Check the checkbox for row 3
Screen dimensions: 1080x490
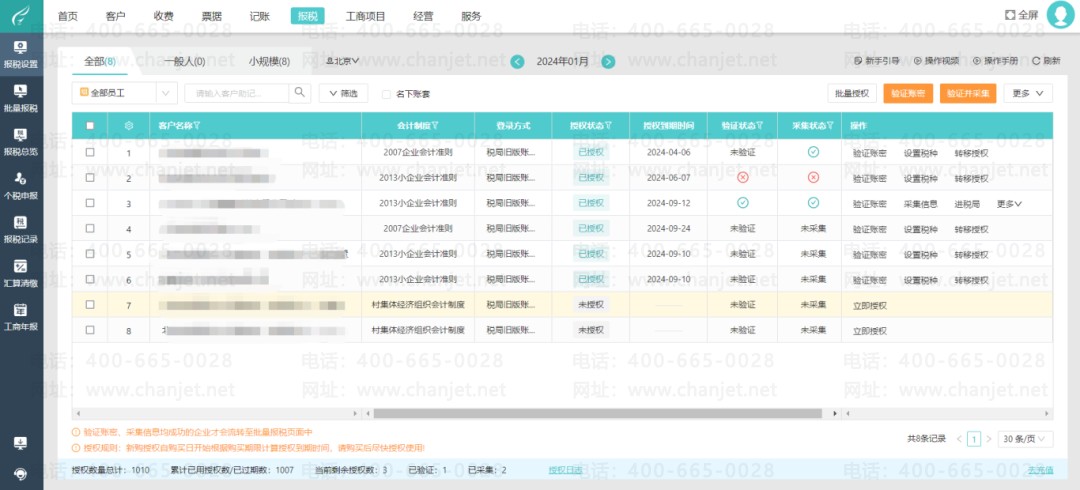point(90,203)
